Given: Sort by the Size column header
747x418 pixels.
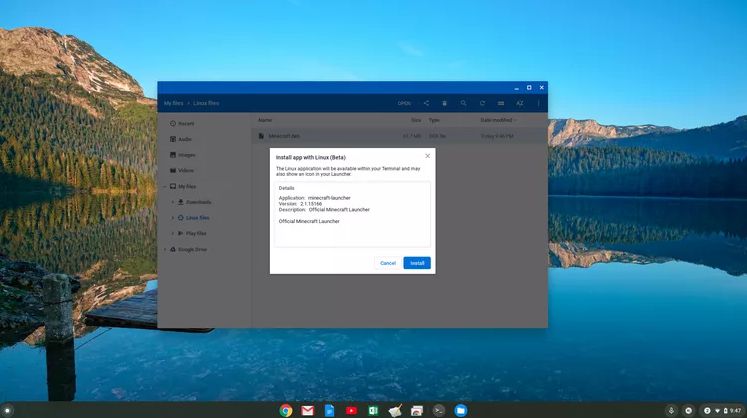Looking at the screenshot, I should 416,120.
